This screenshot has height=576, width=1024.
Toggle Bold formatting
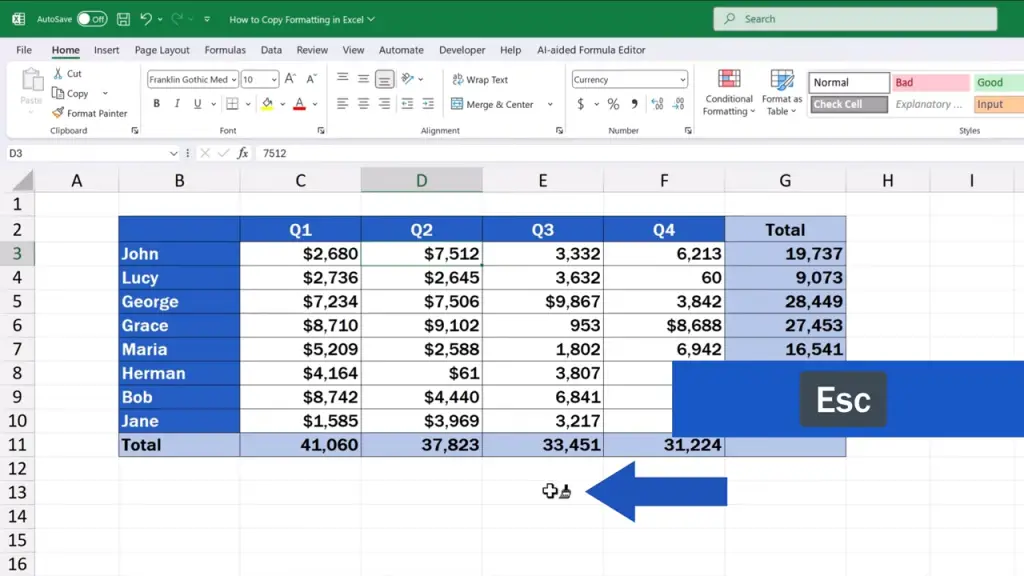point(157,104)
